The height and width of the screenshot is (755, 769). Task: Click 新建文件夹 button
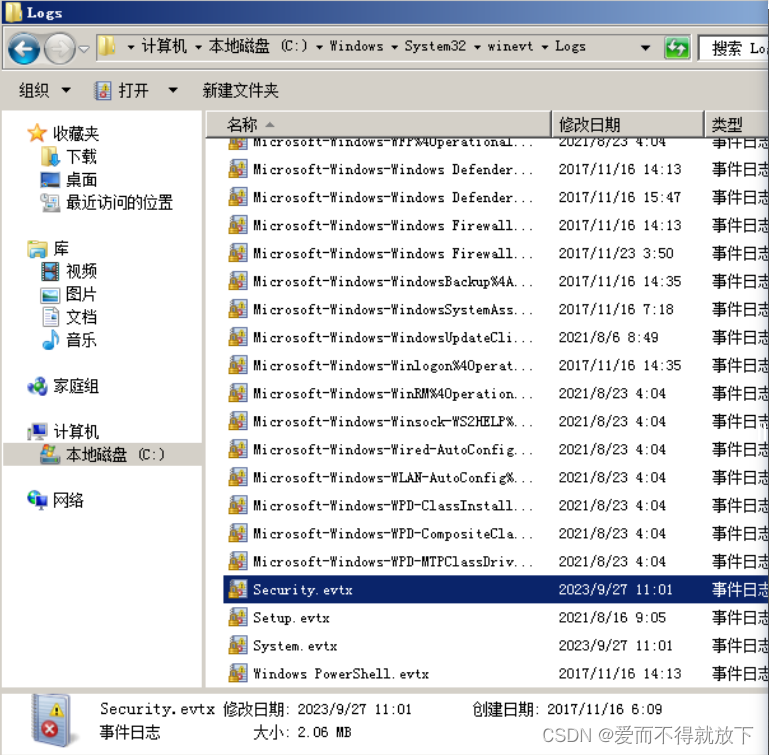pos(240,90)
